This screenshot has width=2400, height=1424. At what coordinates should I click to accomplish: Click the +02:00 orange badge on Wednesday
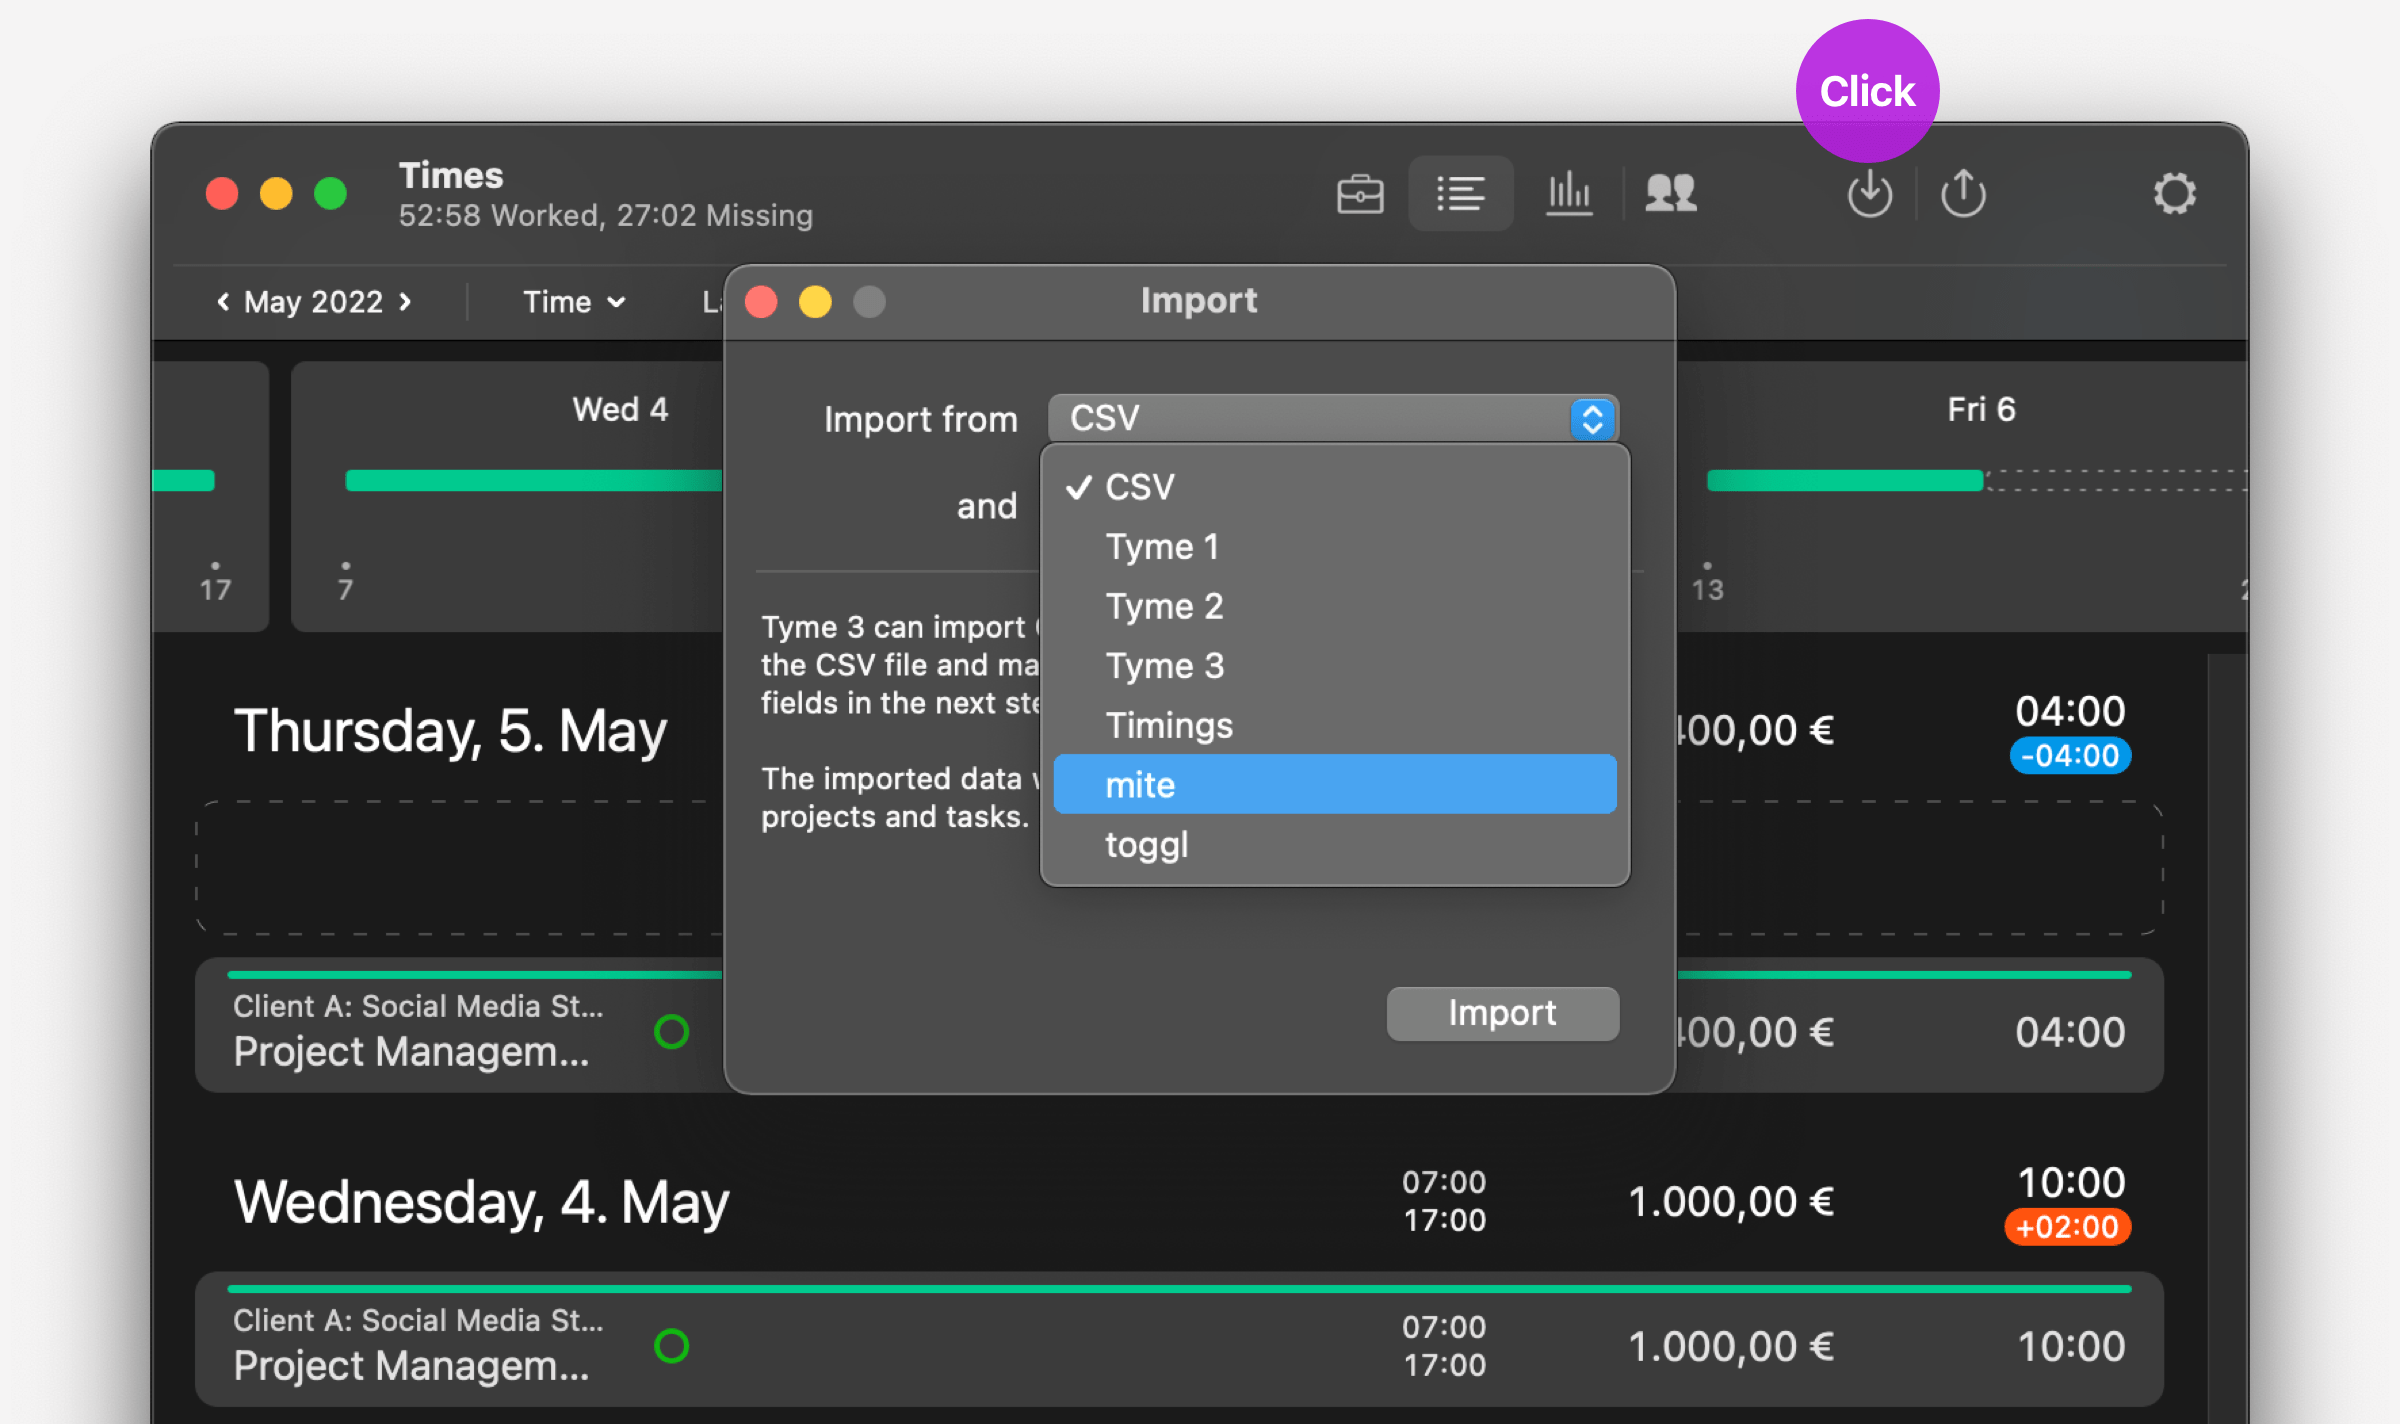(2067, 1227)
